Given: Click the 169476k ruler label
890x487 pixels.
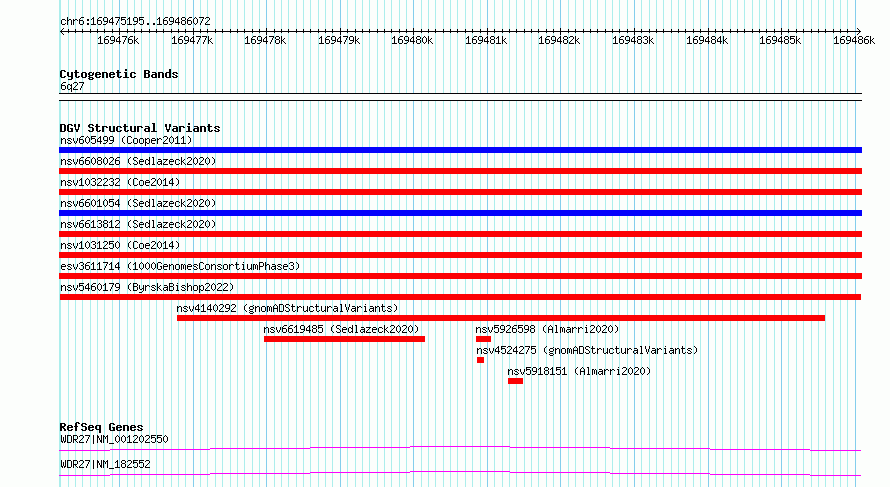Looking at the screenshot, I should [x=118, y=40].
